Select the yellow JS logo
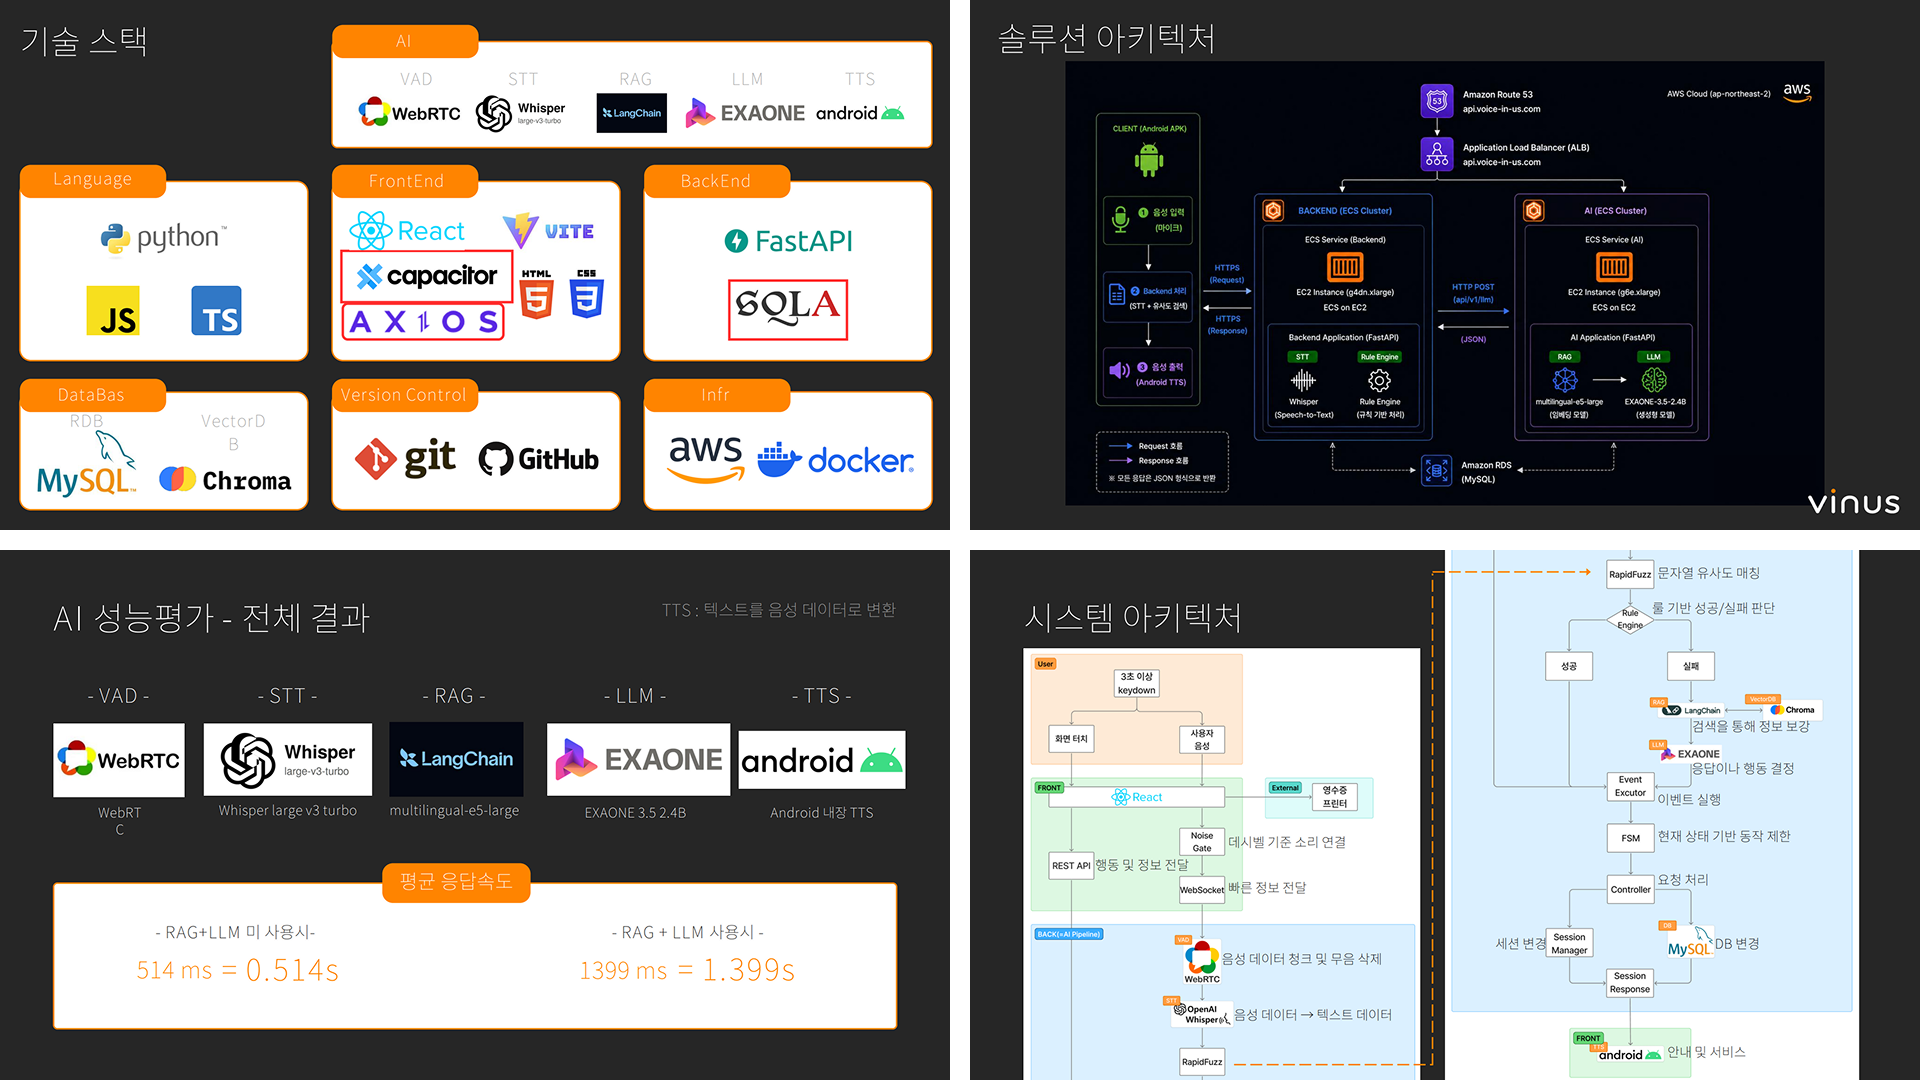 (x=112, y=311)
